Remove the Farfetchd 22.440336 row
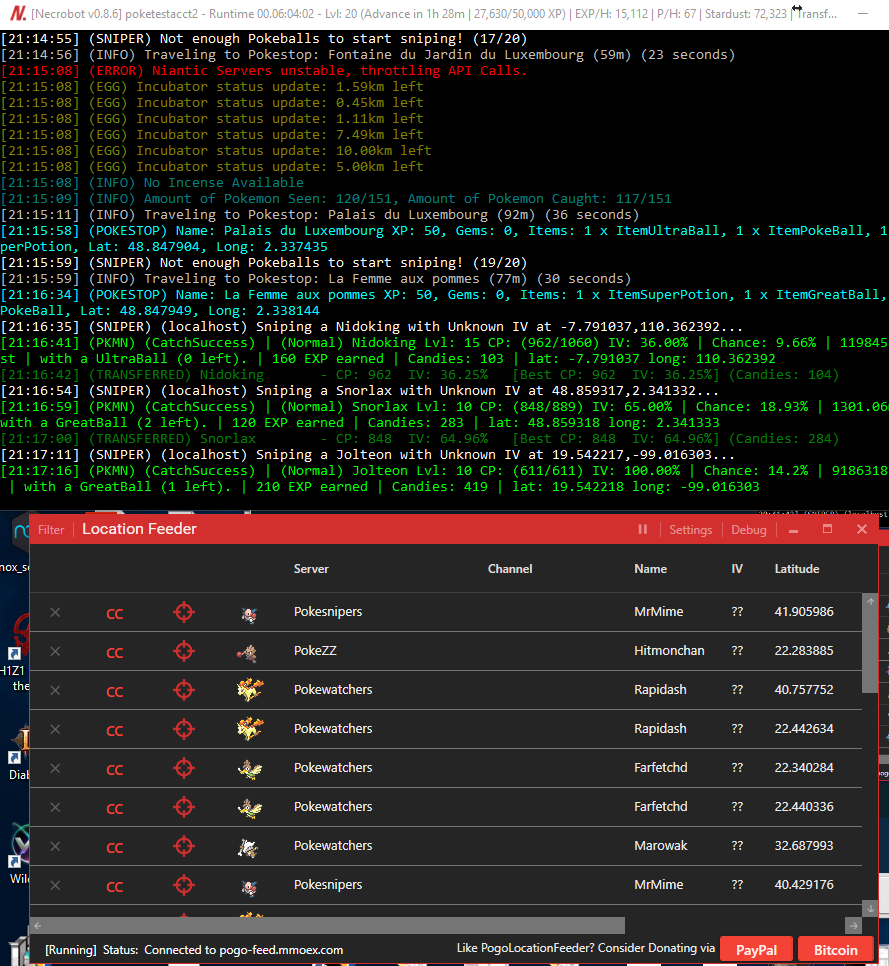The height and width of the screenshot is (966, 889). [55, 807]
